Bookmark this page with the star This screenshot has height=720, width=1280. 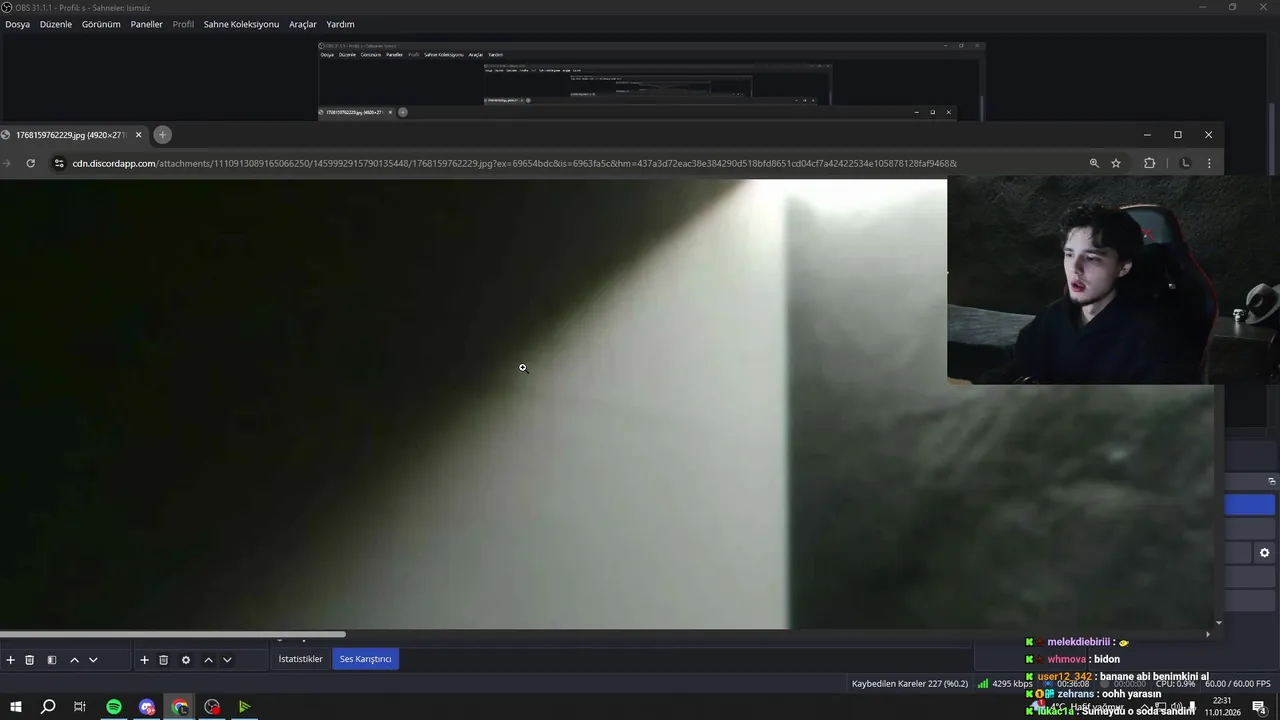click(1116, 163)
